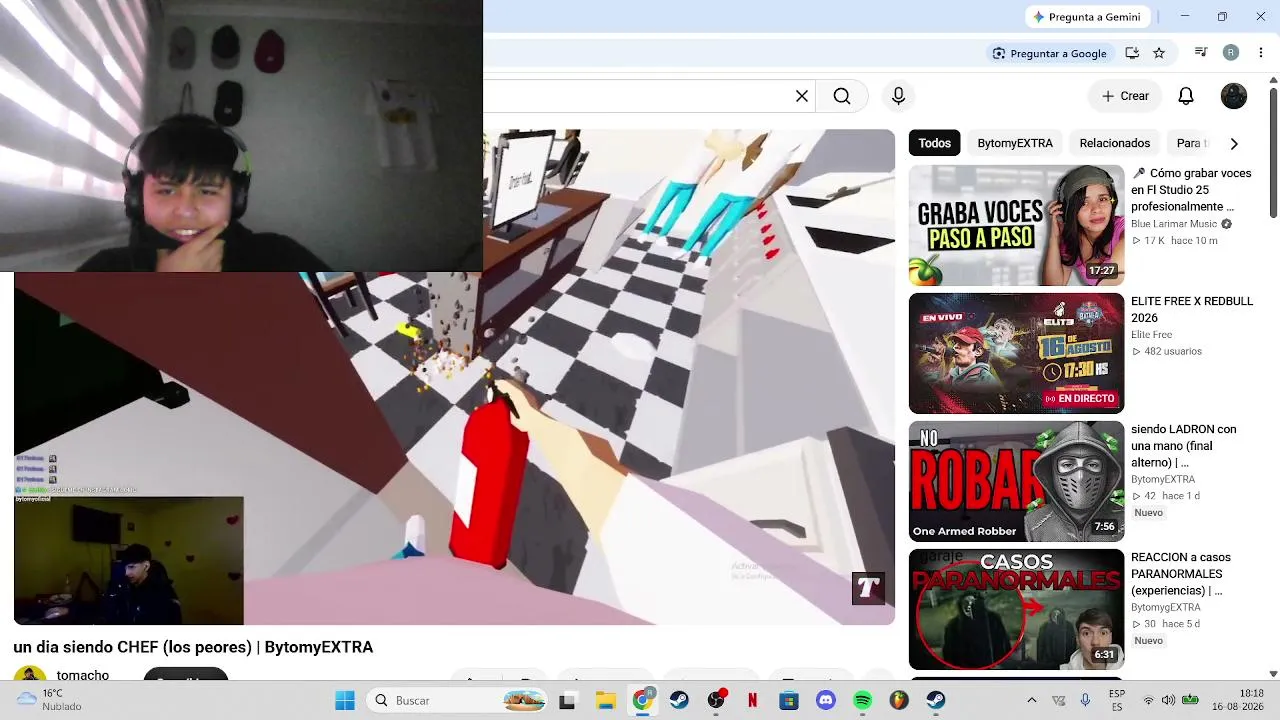Open the Elite Free X Redbull live thumbnail
This screenshot has width=1280, height=720.
tap(1016, 353)
